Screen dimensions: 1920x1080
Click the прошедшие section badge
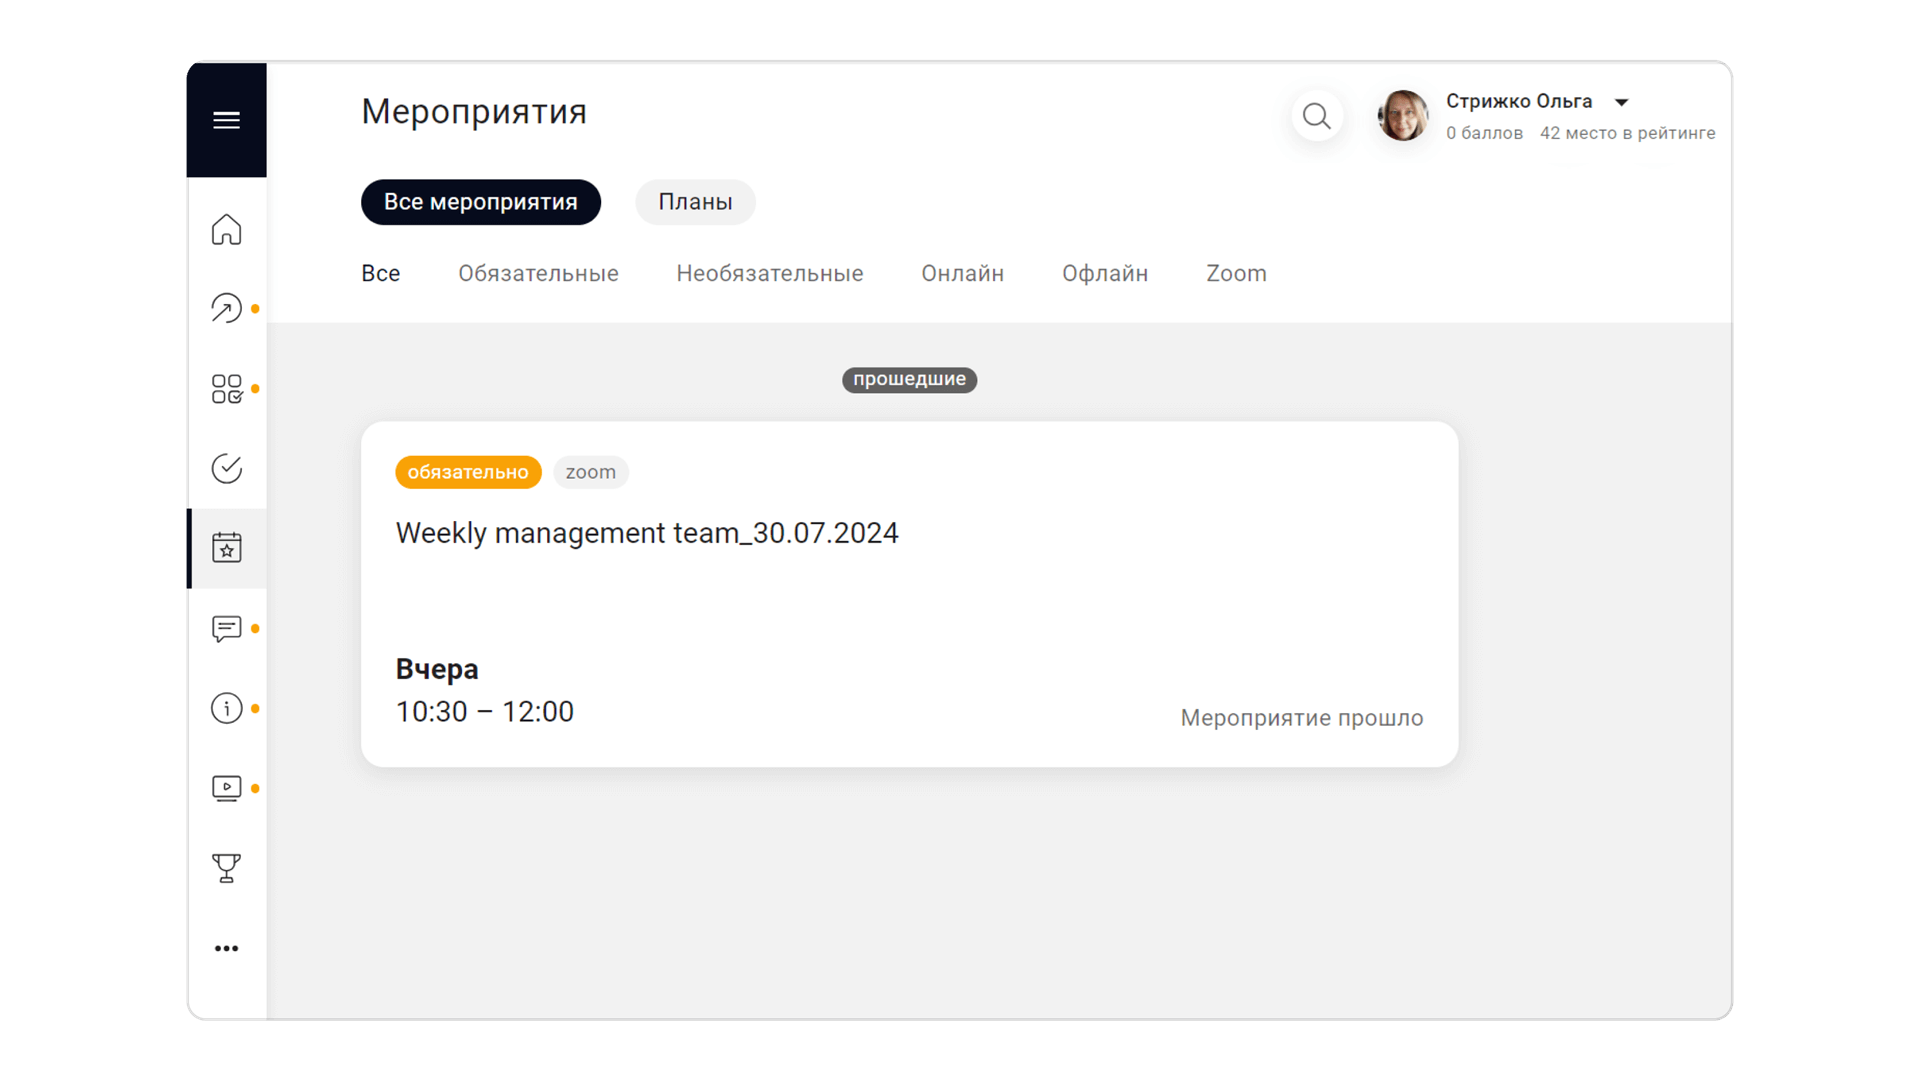click(x=909, y=379)
